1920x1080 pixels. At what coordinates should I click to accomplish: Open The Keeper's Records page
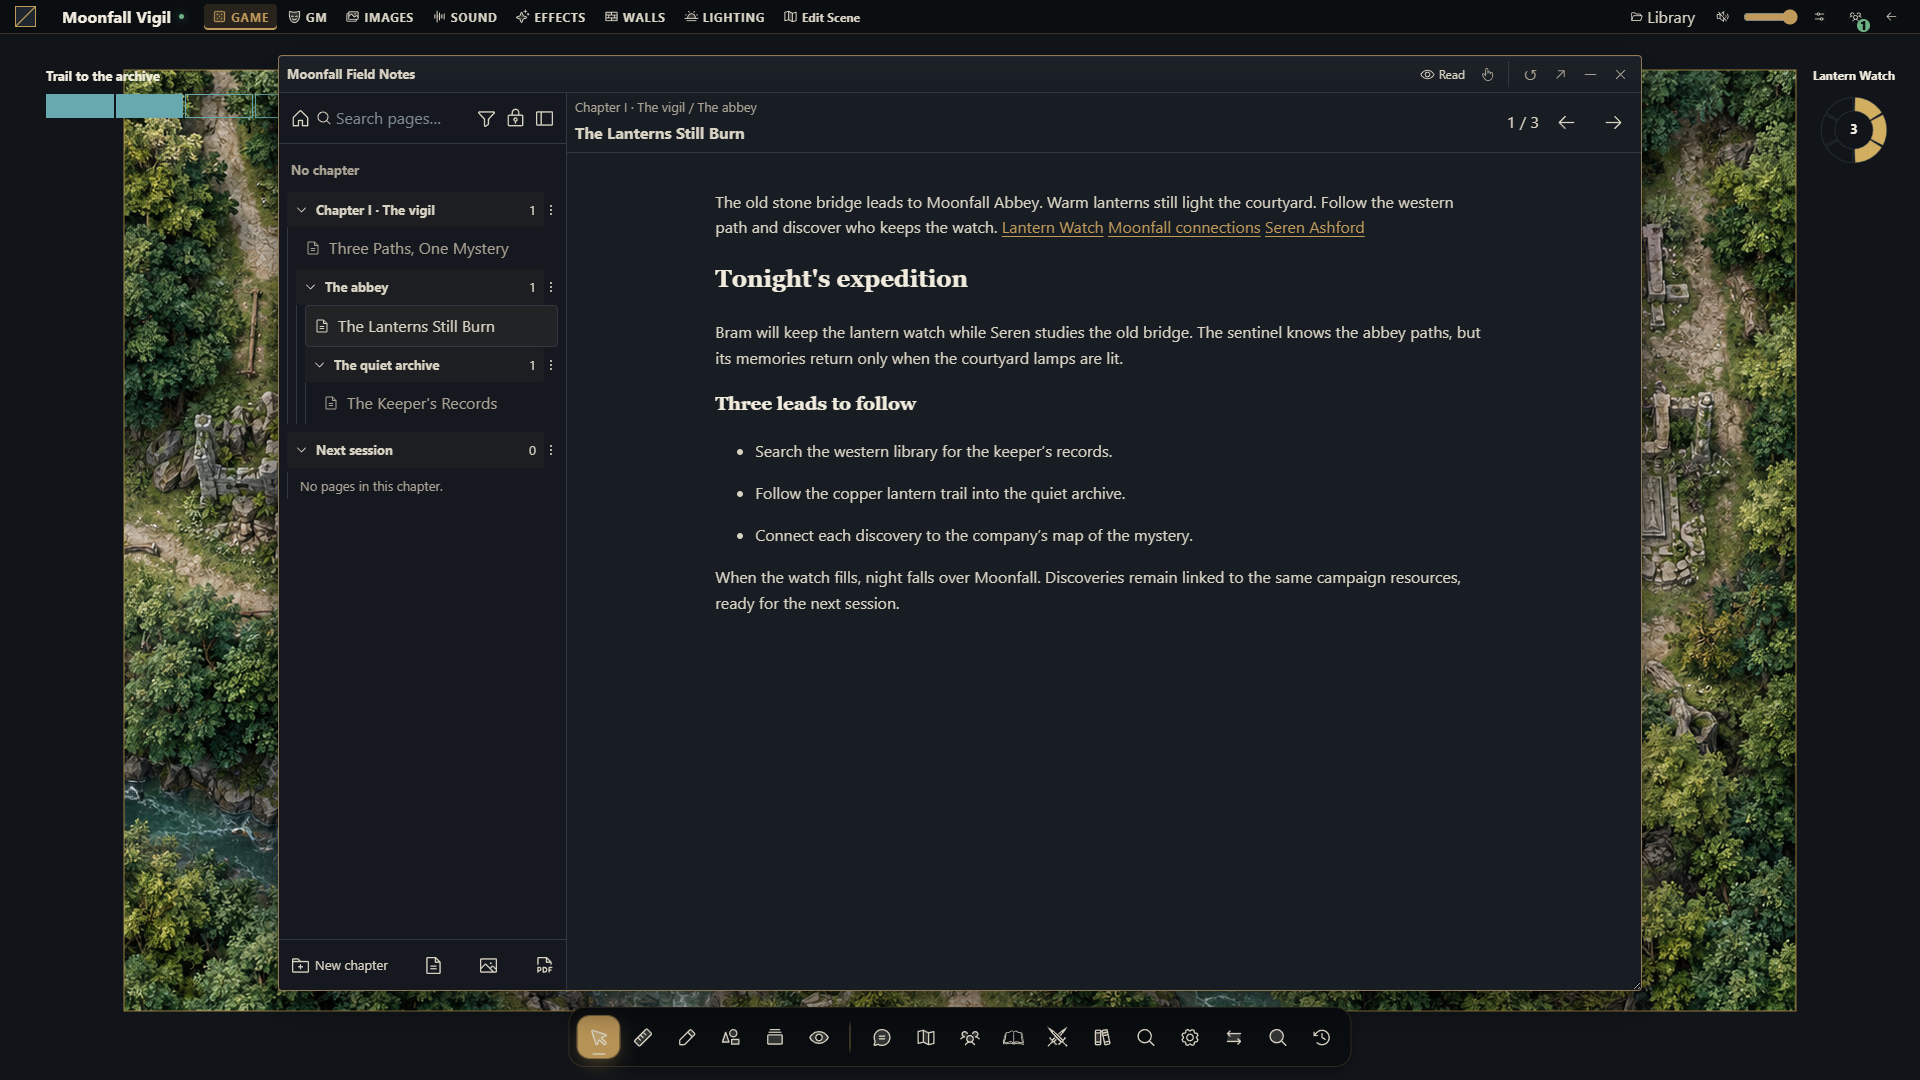point(435,403)
